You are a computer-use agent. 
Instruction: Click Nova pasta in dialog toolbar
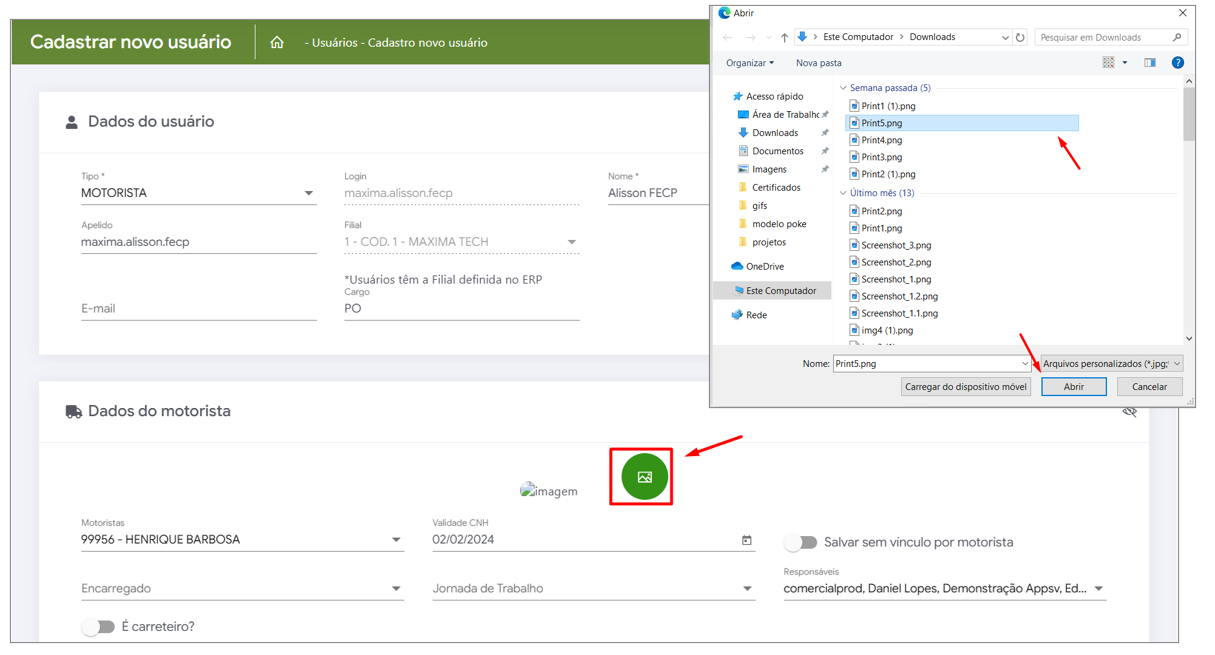818,63
